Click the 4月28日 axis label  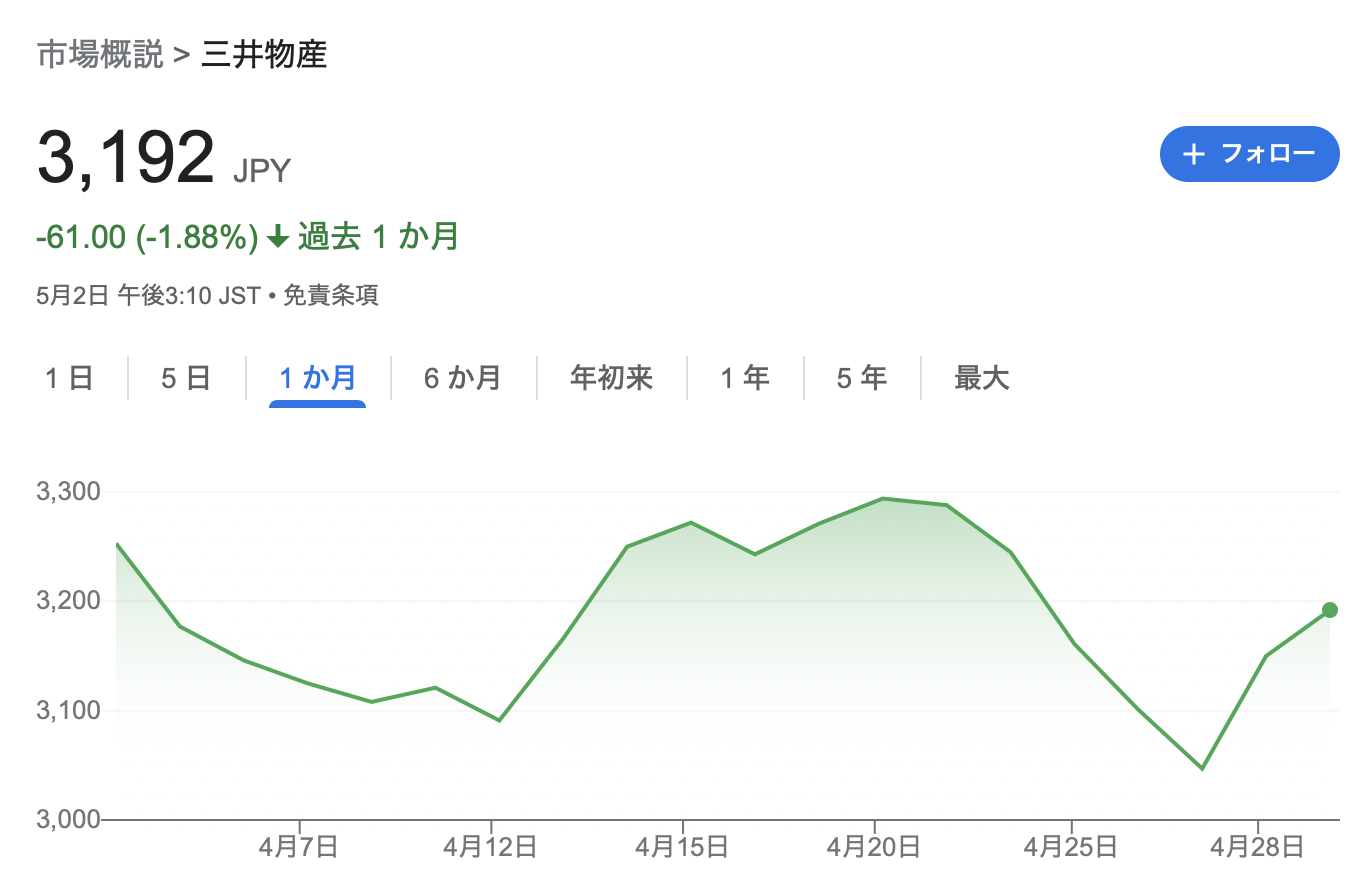click(1257, 848)
